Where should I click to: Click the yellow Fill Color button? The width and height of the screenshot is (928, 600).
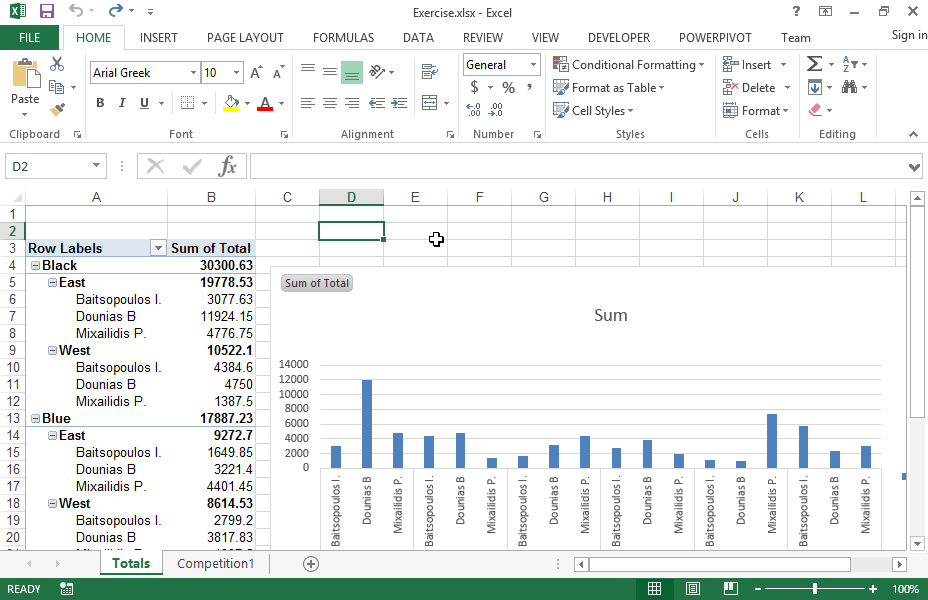(x=231, y=104)
